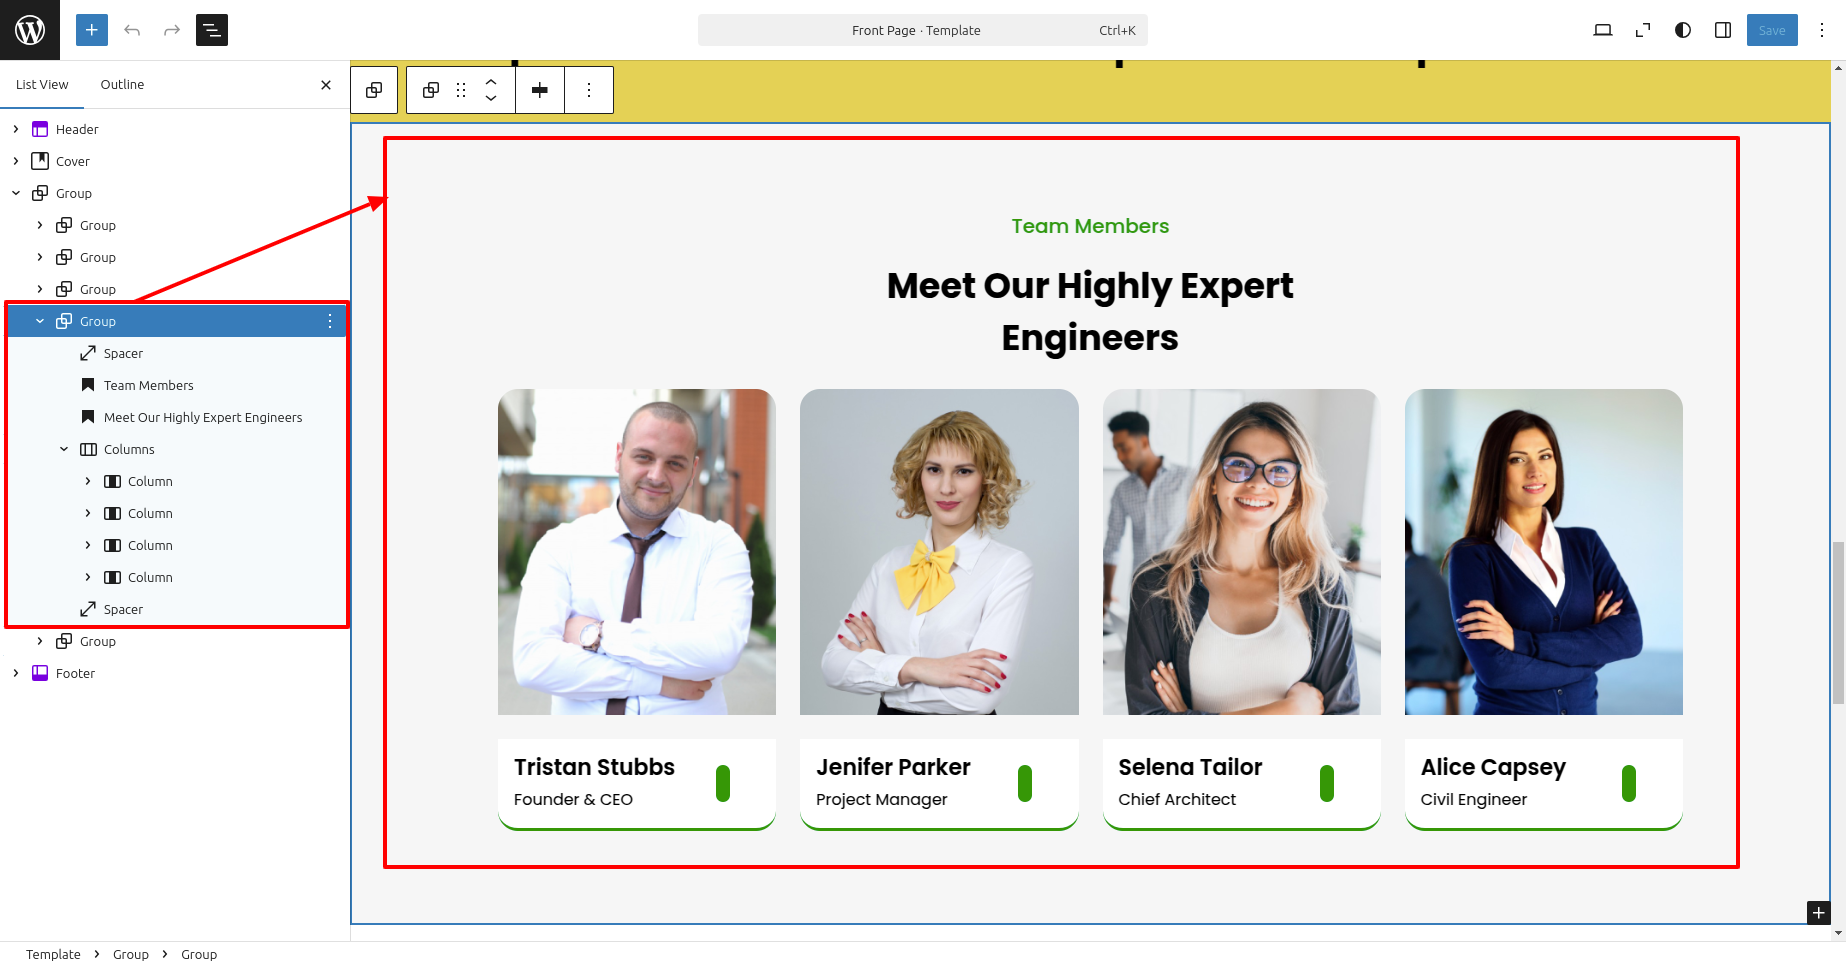Toggle the settings sidebar panel

(1723, 30)
